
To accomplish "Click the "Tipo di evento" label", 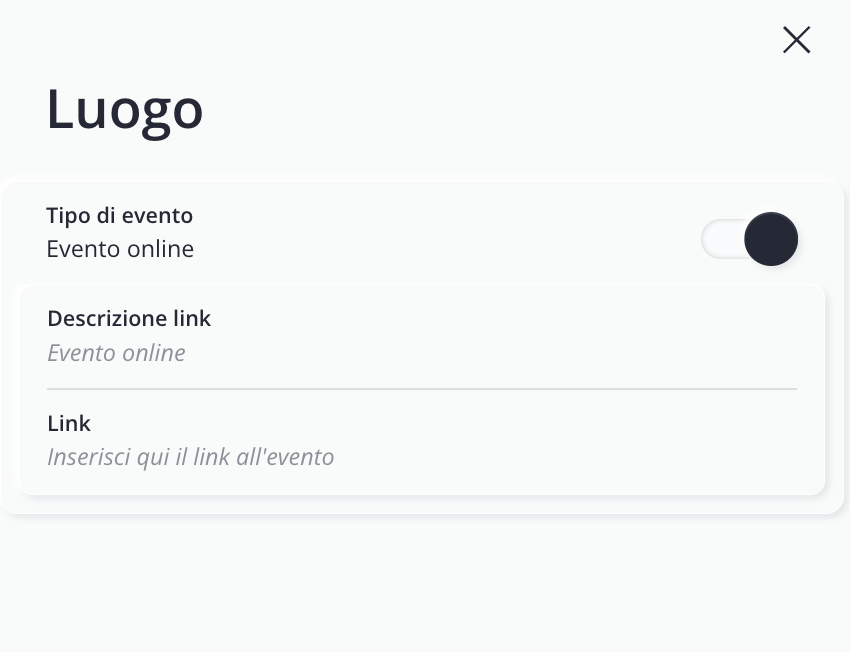I will [119, 215].
